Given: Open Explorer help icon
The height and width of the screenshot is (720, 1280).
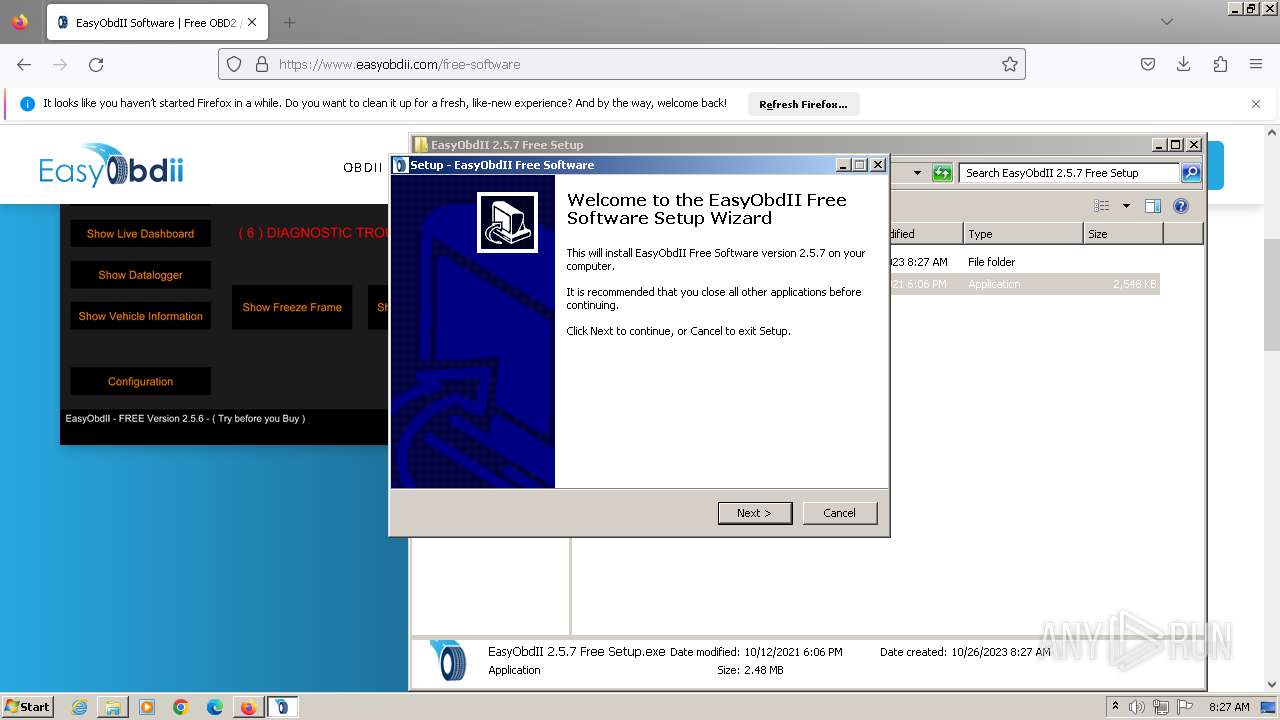Looking at the screenshot, I should tap(1181, 206).
